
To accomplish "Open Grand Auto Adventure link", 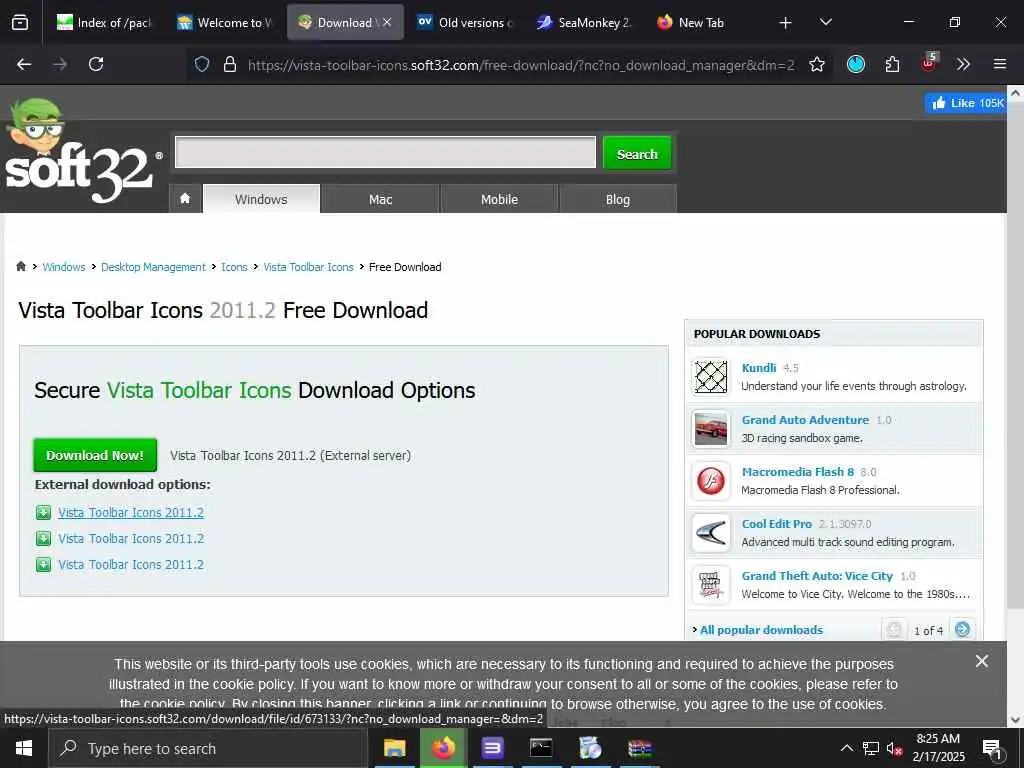I will (805, 420).
